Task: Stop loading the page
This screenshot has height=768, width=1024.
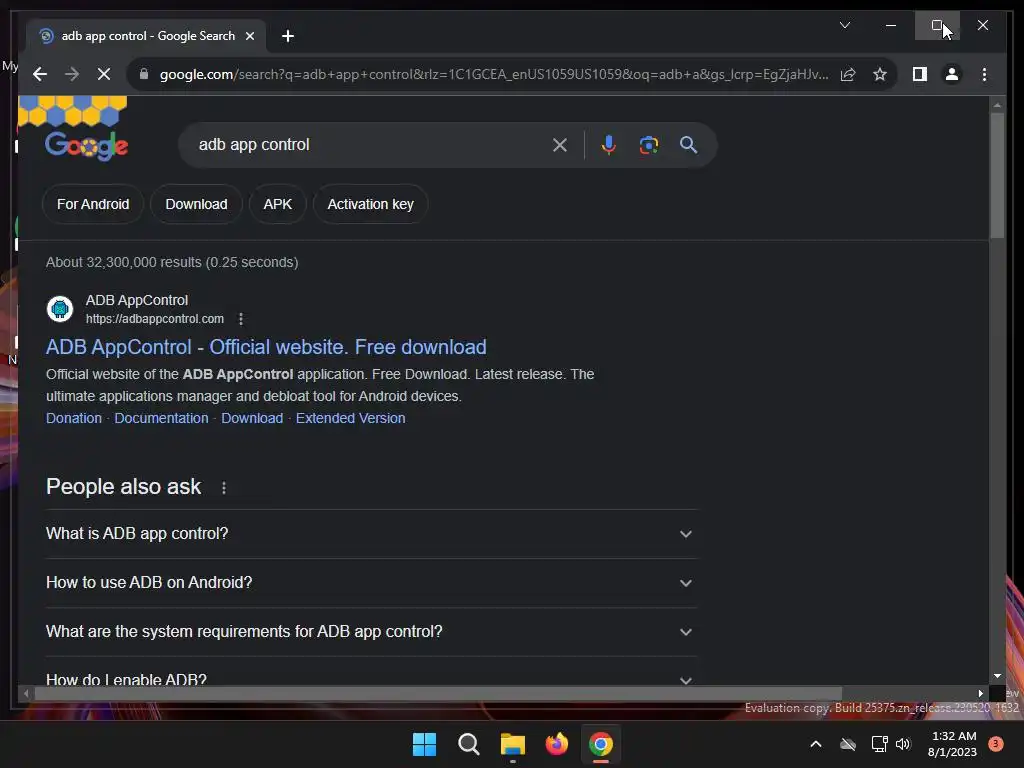Action: pos(104,74)
